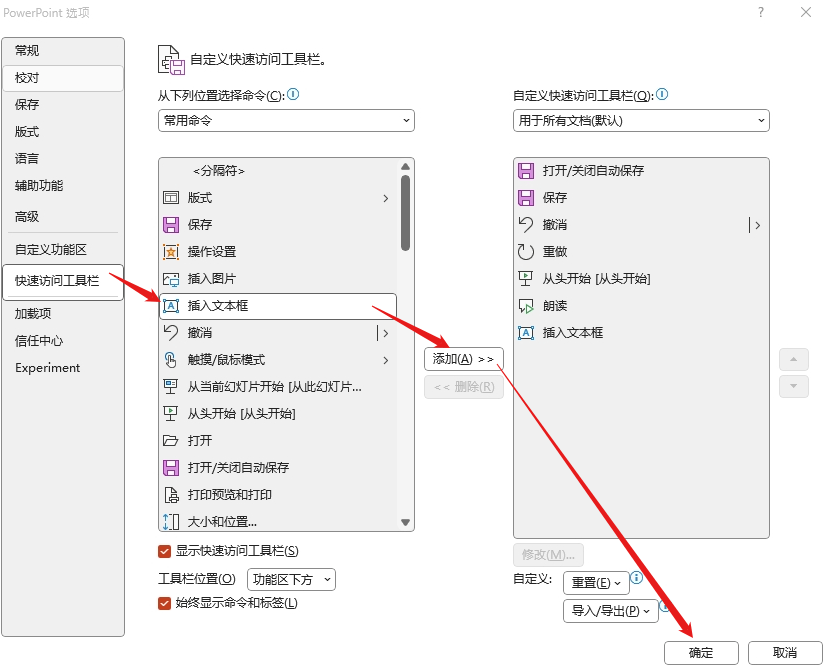Select the Experiment category

click(63, 368)
